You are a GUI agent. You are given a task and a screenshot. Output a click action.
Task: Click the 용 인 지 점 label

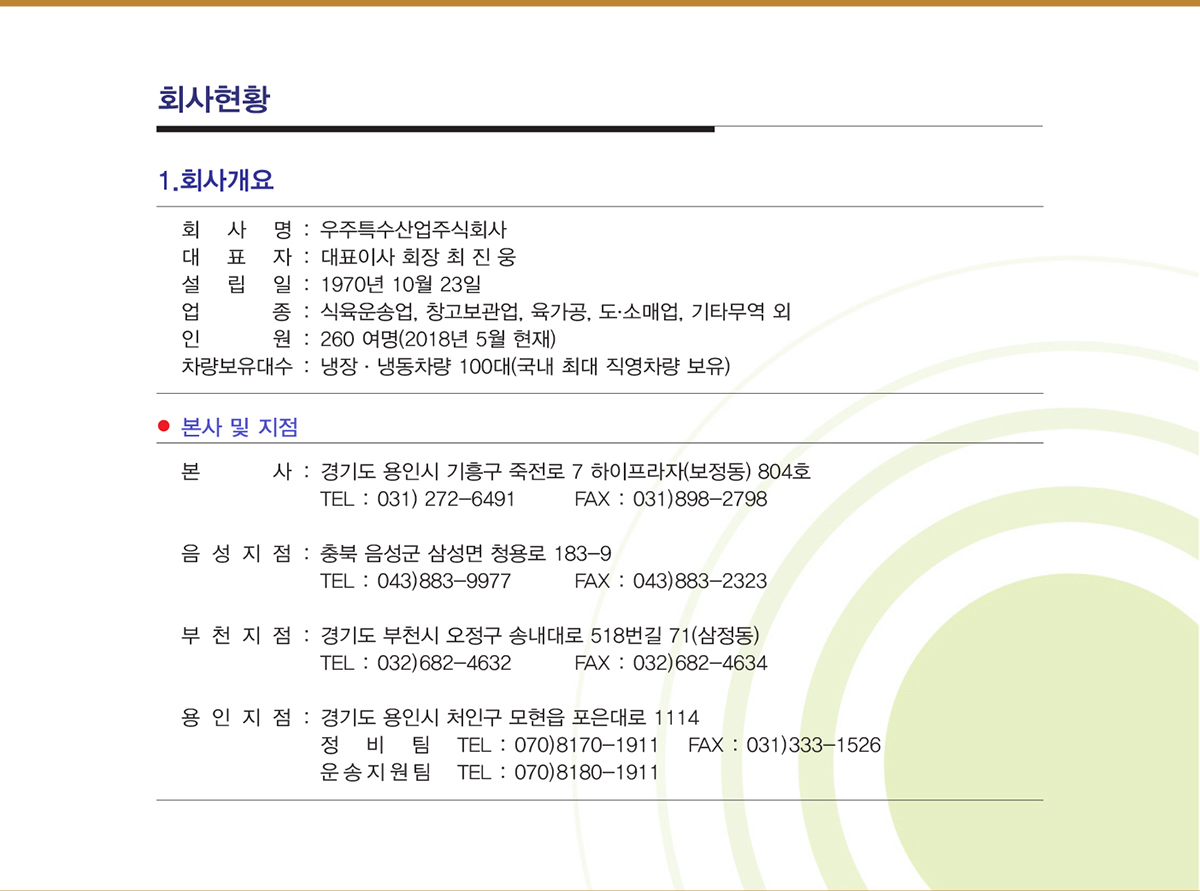coord(236,717)
